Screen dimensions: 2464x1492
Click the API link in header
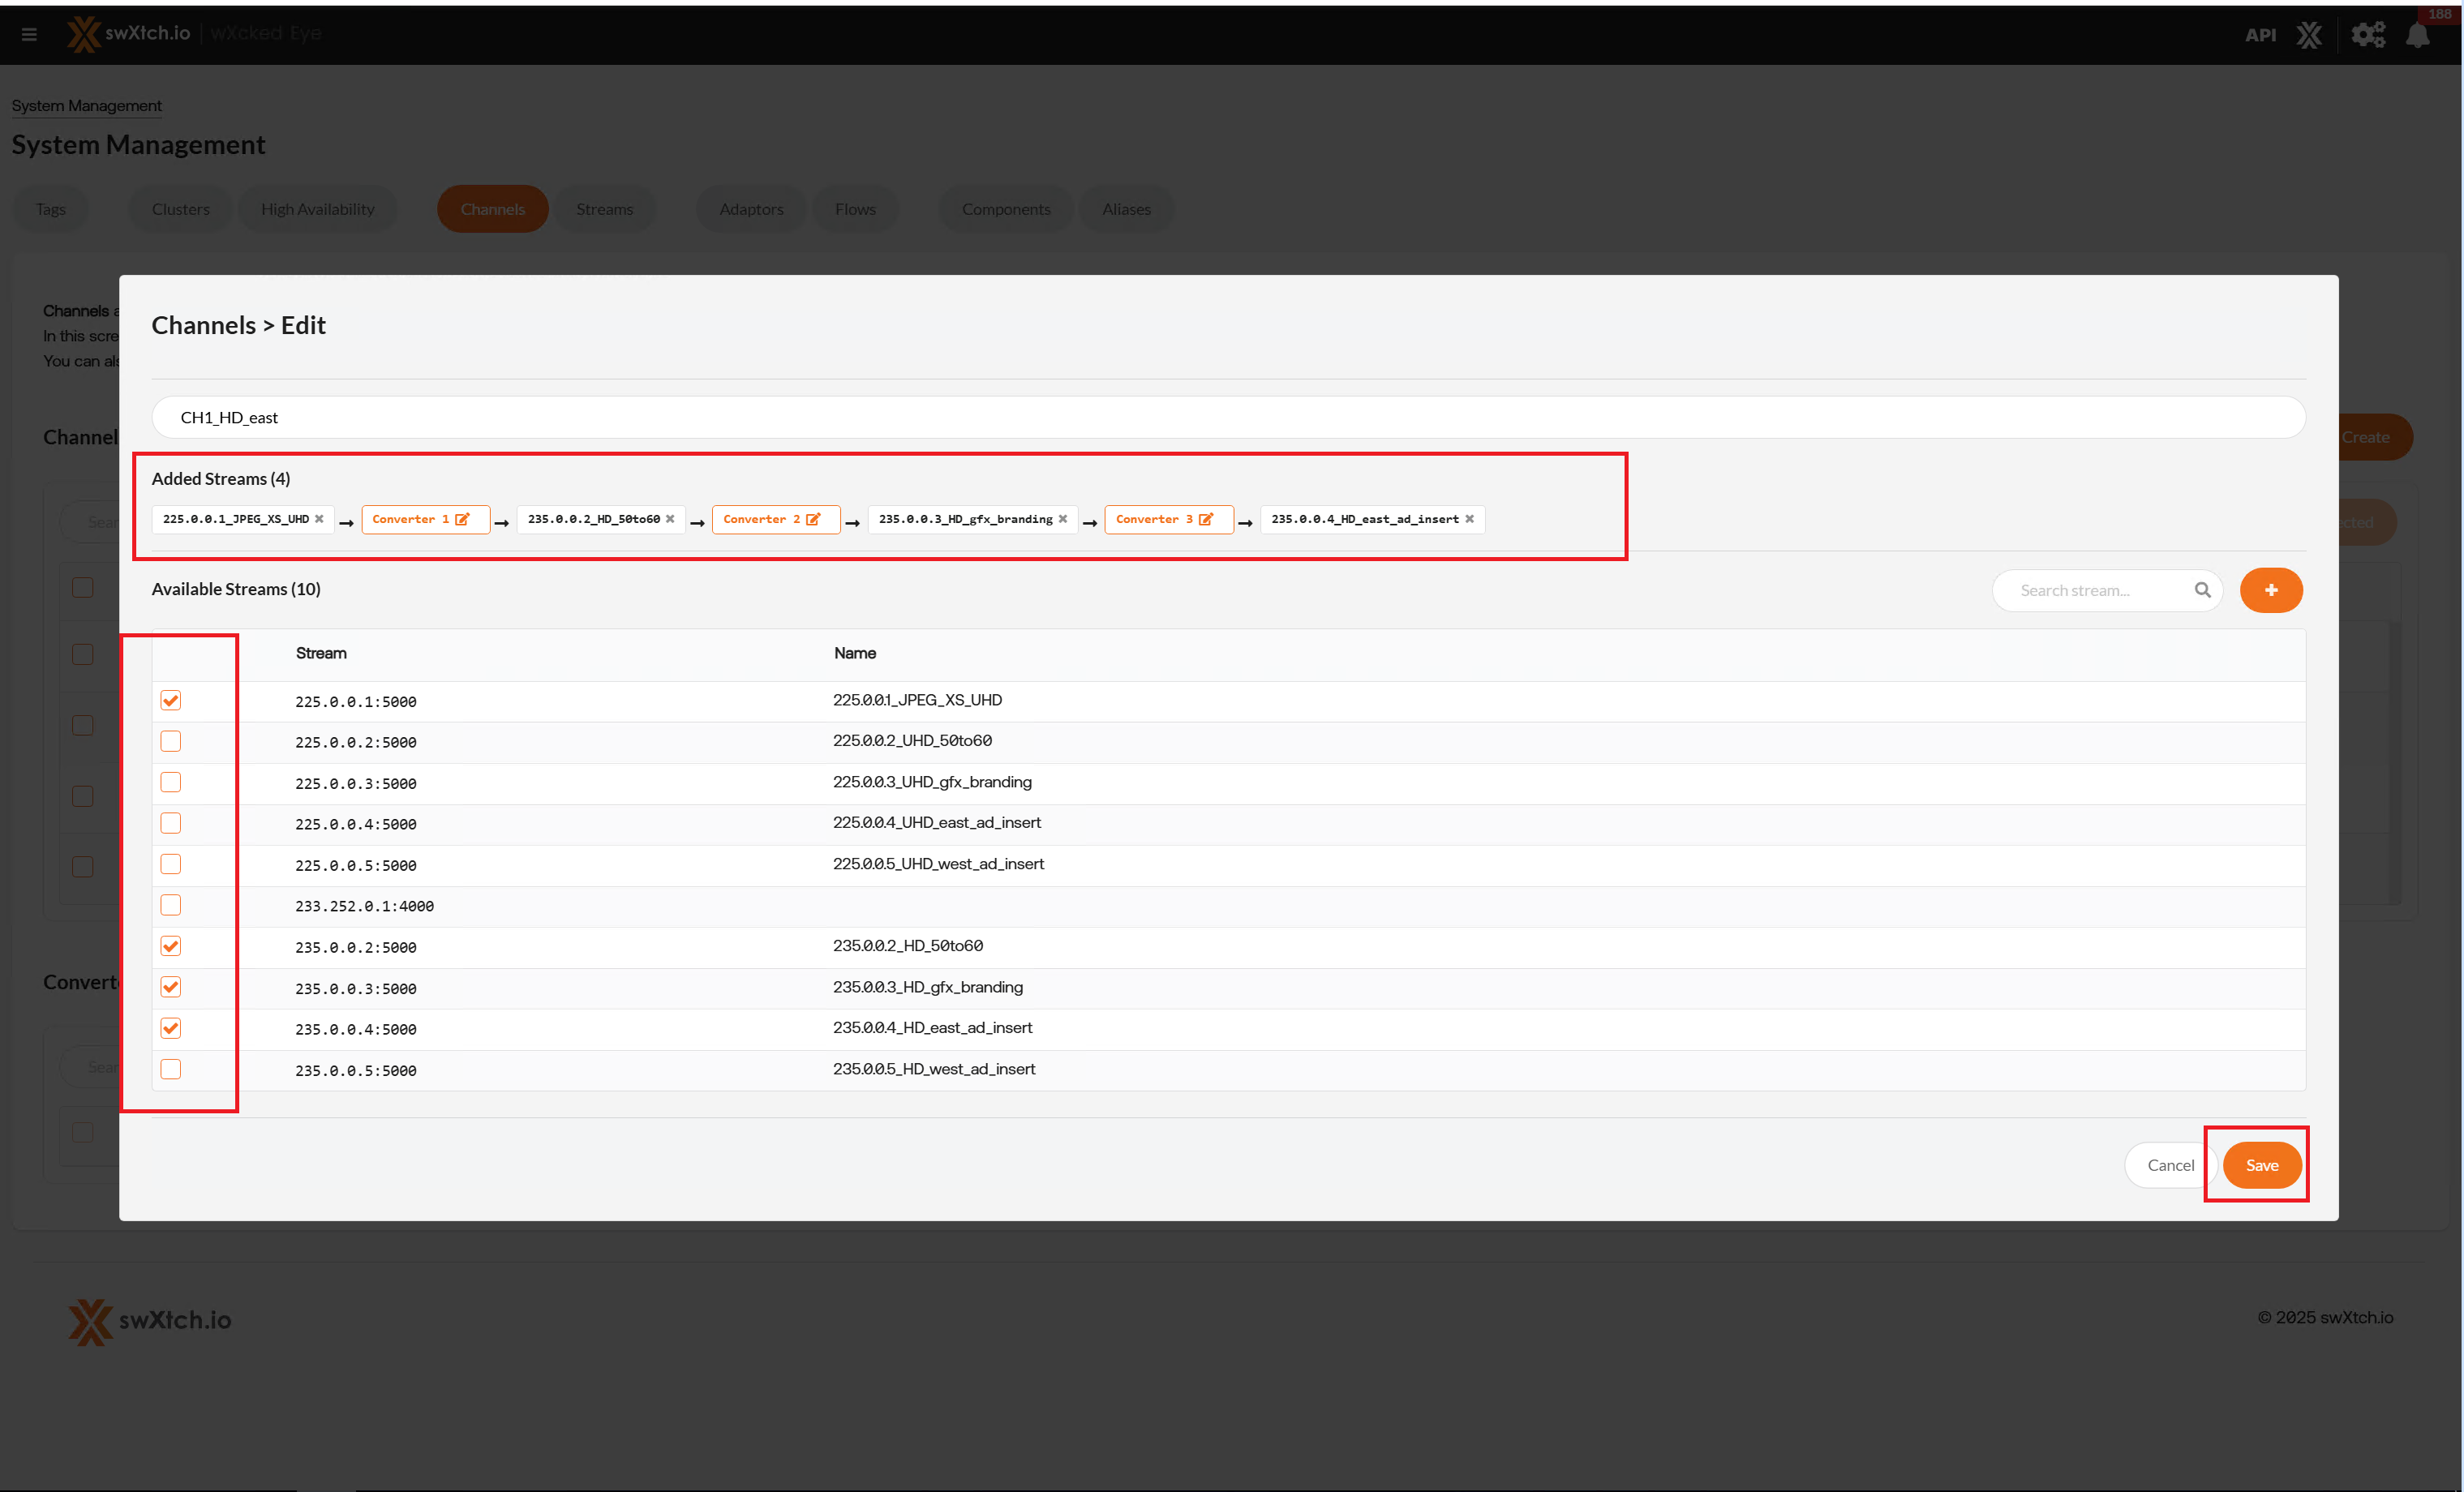(2260, 35)
